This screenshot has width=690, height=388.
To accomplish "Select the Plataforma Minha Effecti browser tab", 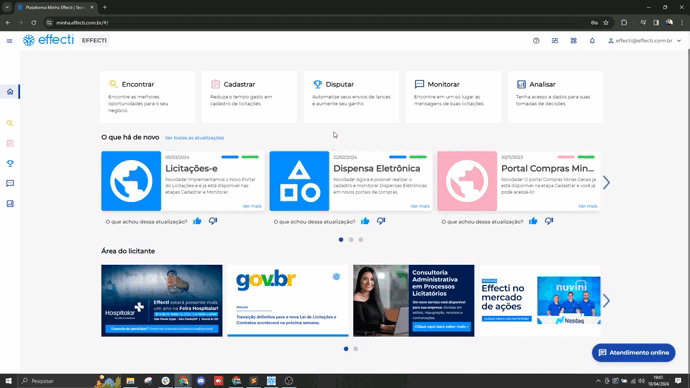I will click(x=55, y=7).
